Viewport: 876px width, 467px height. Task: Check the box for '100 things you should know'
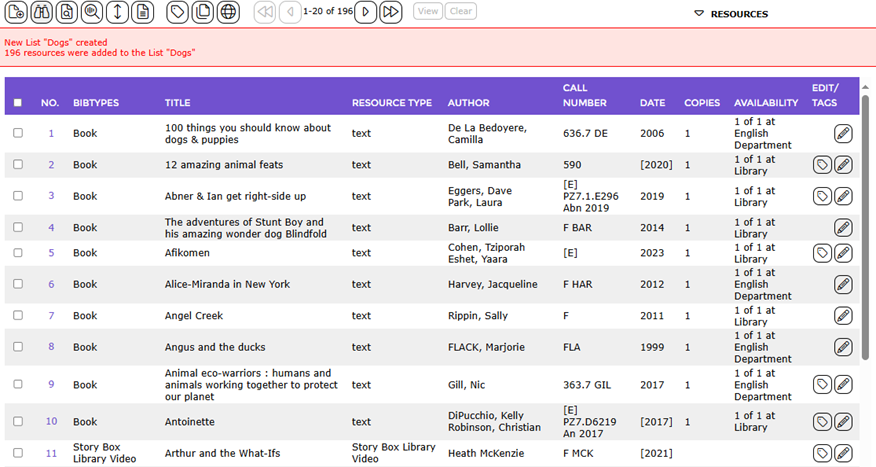(x=18, y=133)
